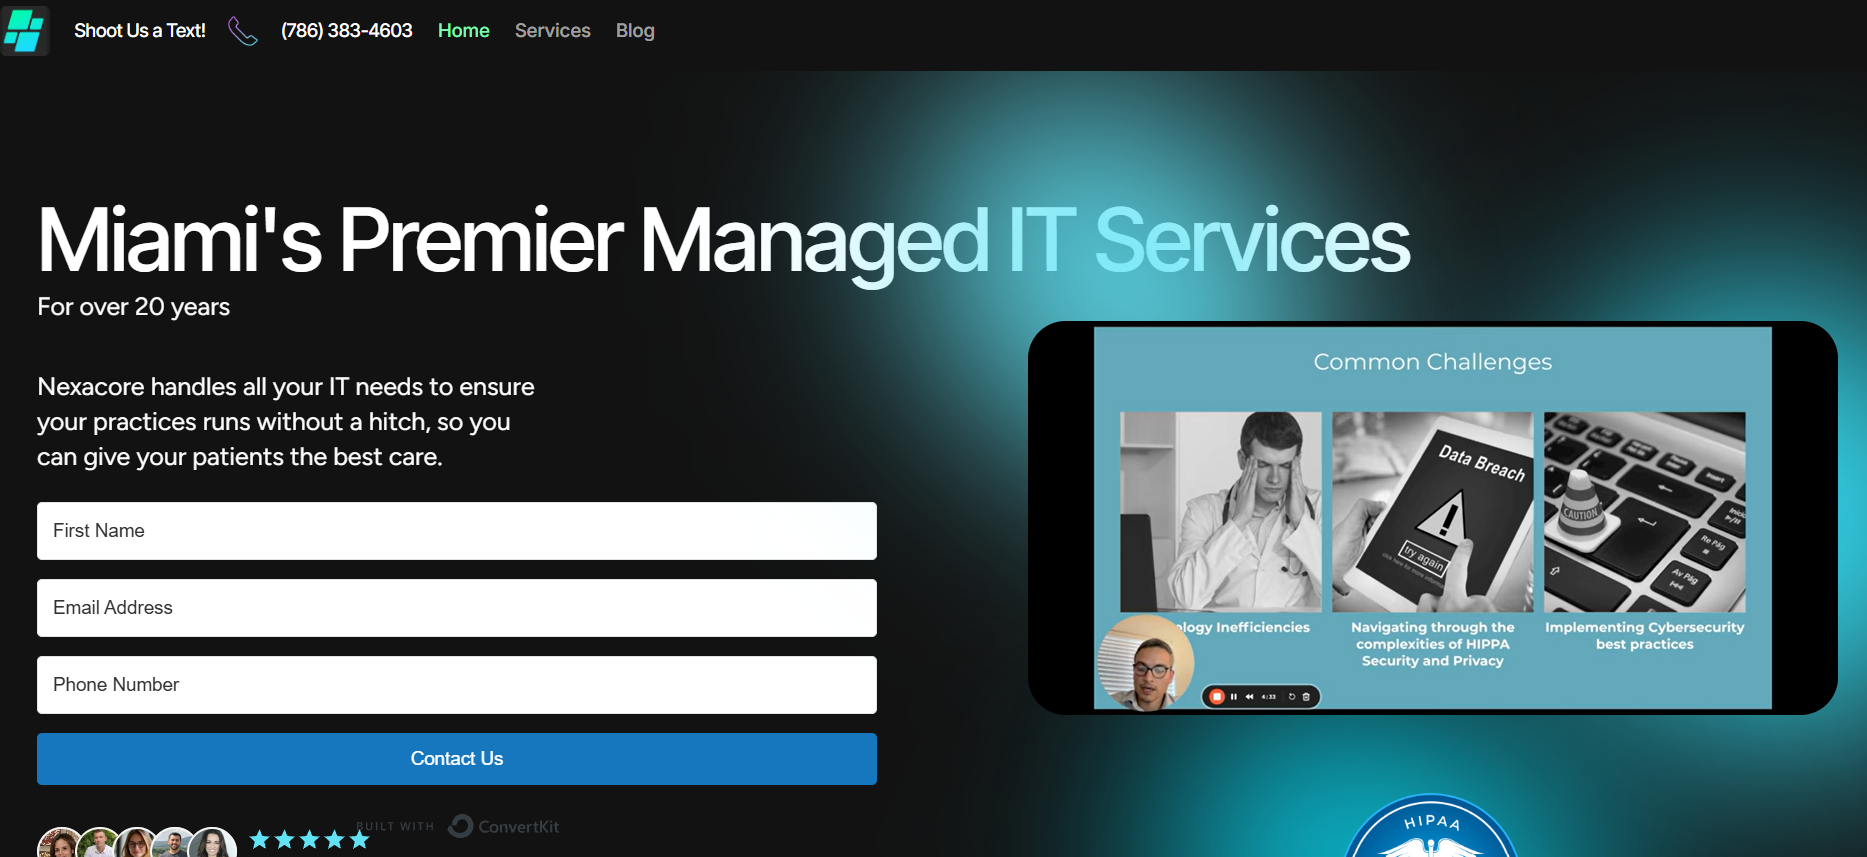Image resolution: width=1867 pixels, height=857 pixels.
Task: Click the HIPAA badge
Action: pyautogui.click(x=1431, y=826)
